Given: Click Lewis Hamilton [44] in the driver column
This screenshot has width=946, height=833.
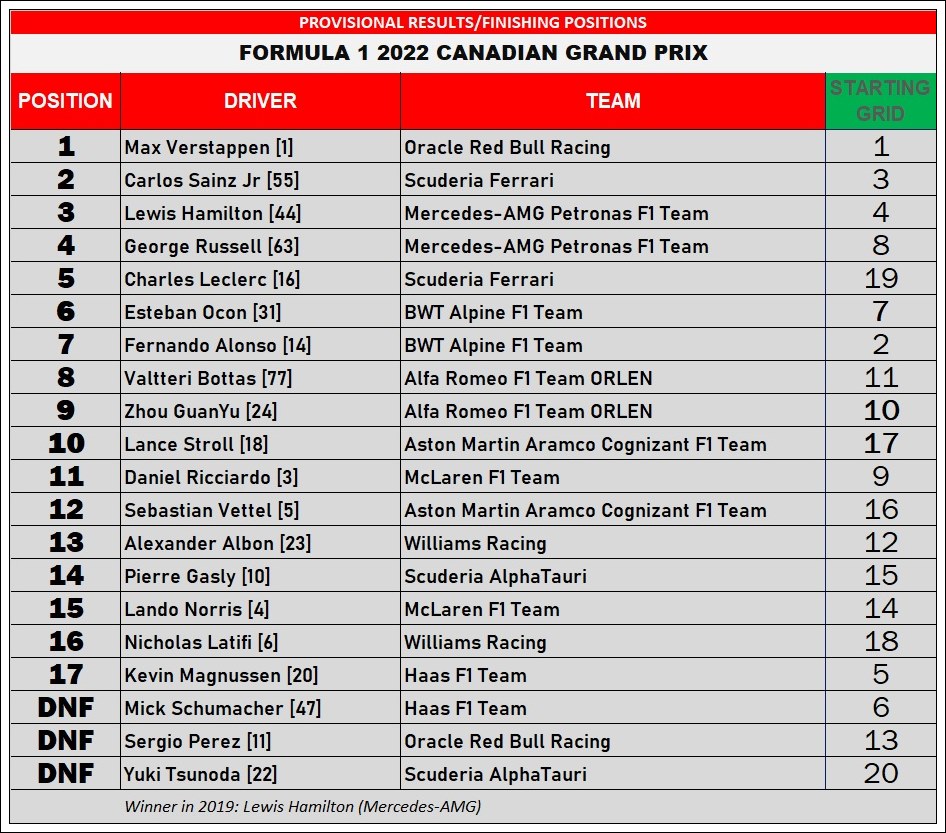Looking at the screenshot, I should (213, 213).
